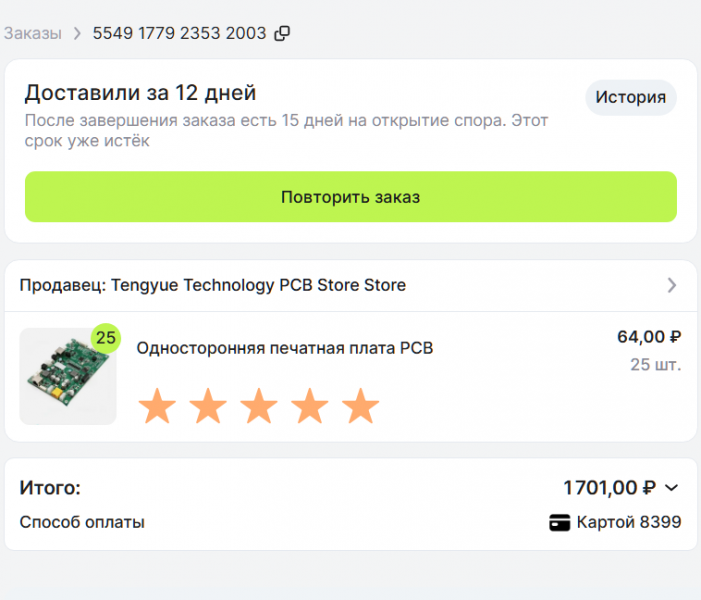Open Односторонняя печатная плата PCB product title

click(x=284, y=348)
